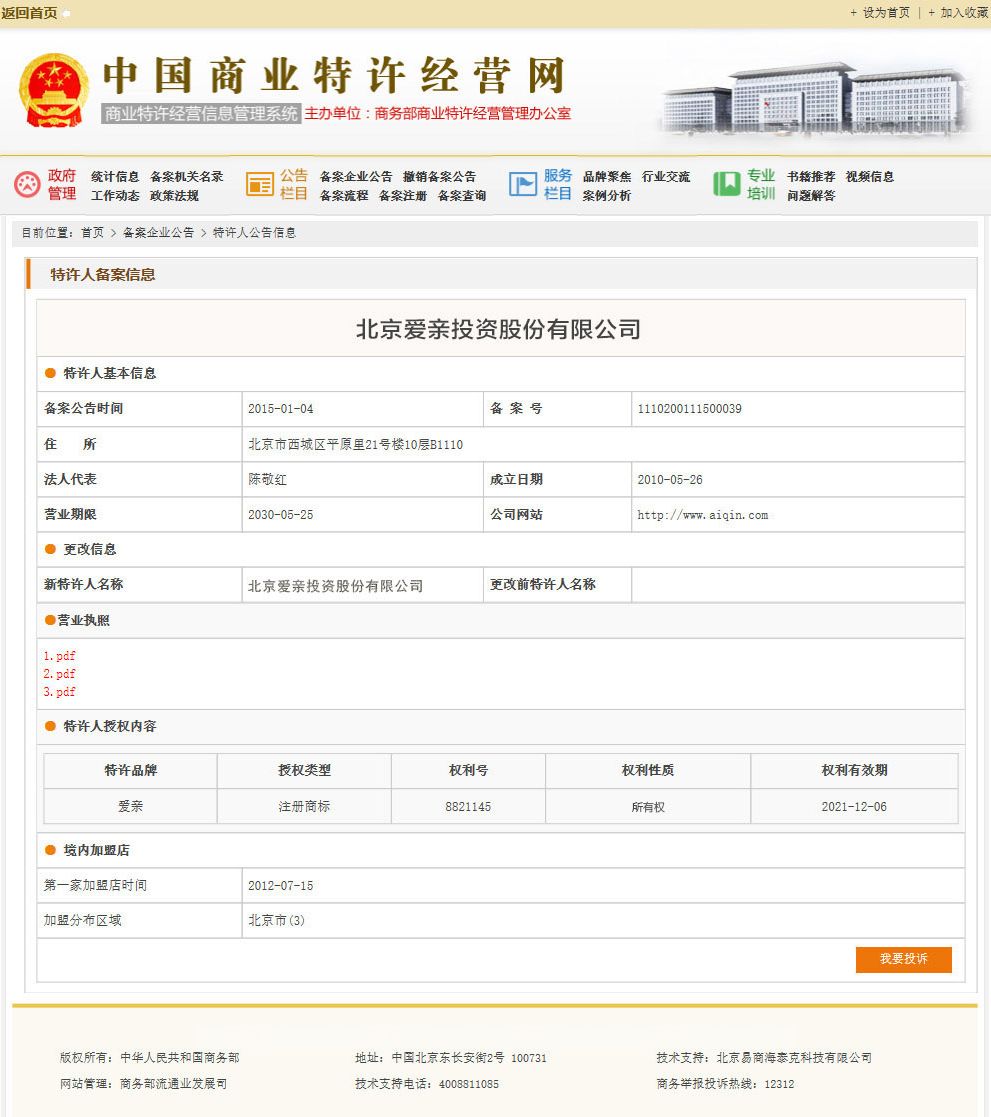This screenshot has height=1117, width=991.
Task: Select the establishment date 2010-05-26
Action: [x=670, y=479]
